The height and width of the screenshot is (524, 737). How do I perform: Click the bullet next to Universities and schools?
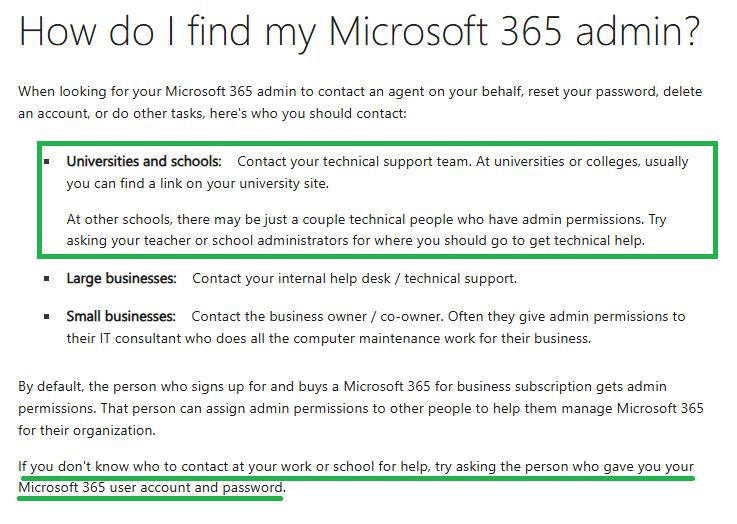point(47,162)
